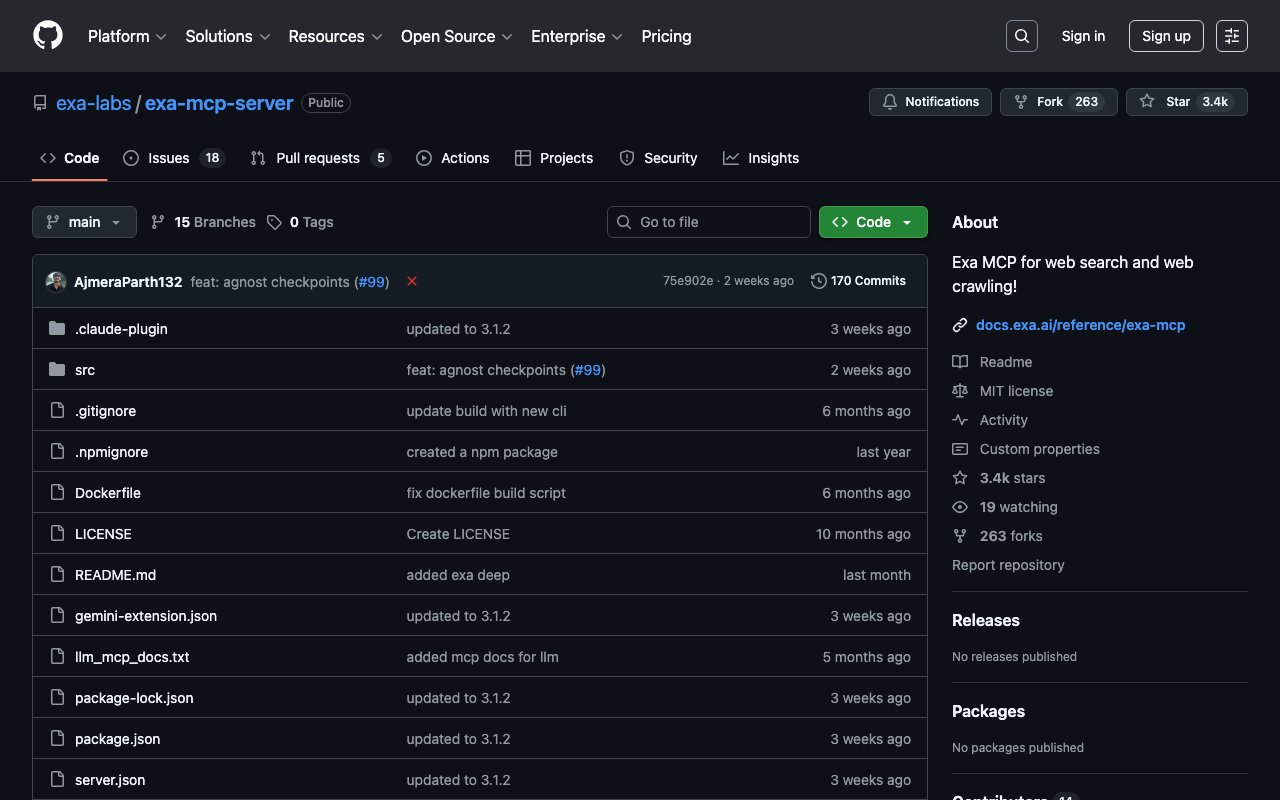Click the Sign up button

(x=1166, y=36)
